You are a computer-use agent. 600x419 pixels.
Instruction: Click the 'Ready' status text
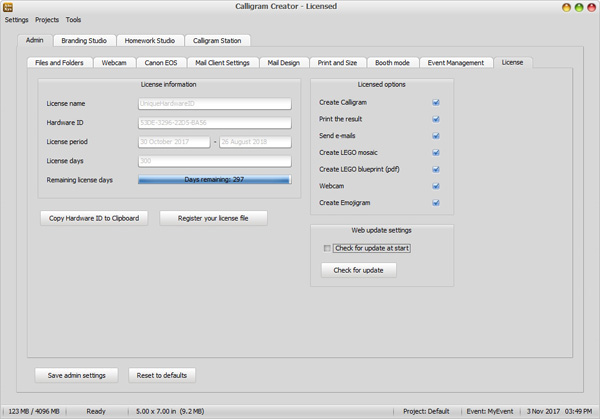pos(96,411)
